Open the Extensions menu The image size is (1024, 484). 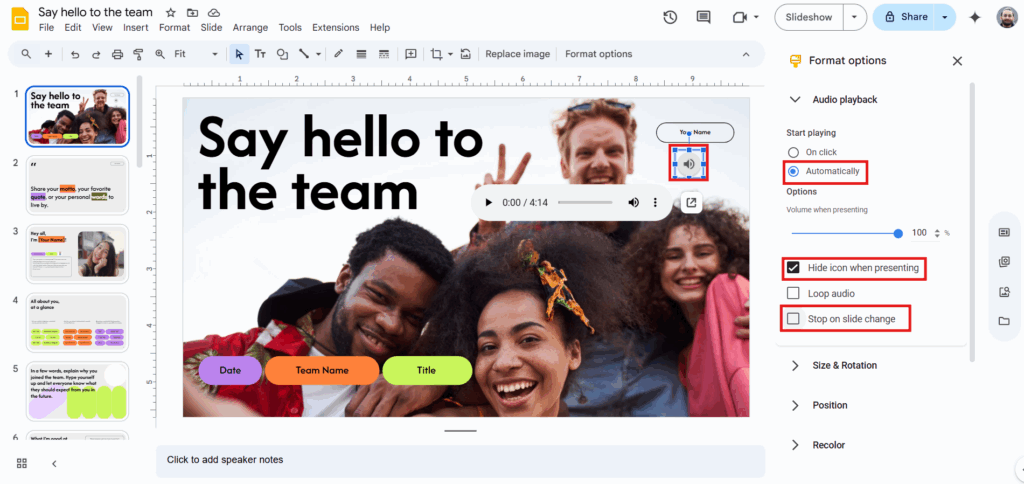tap(335, 28)
